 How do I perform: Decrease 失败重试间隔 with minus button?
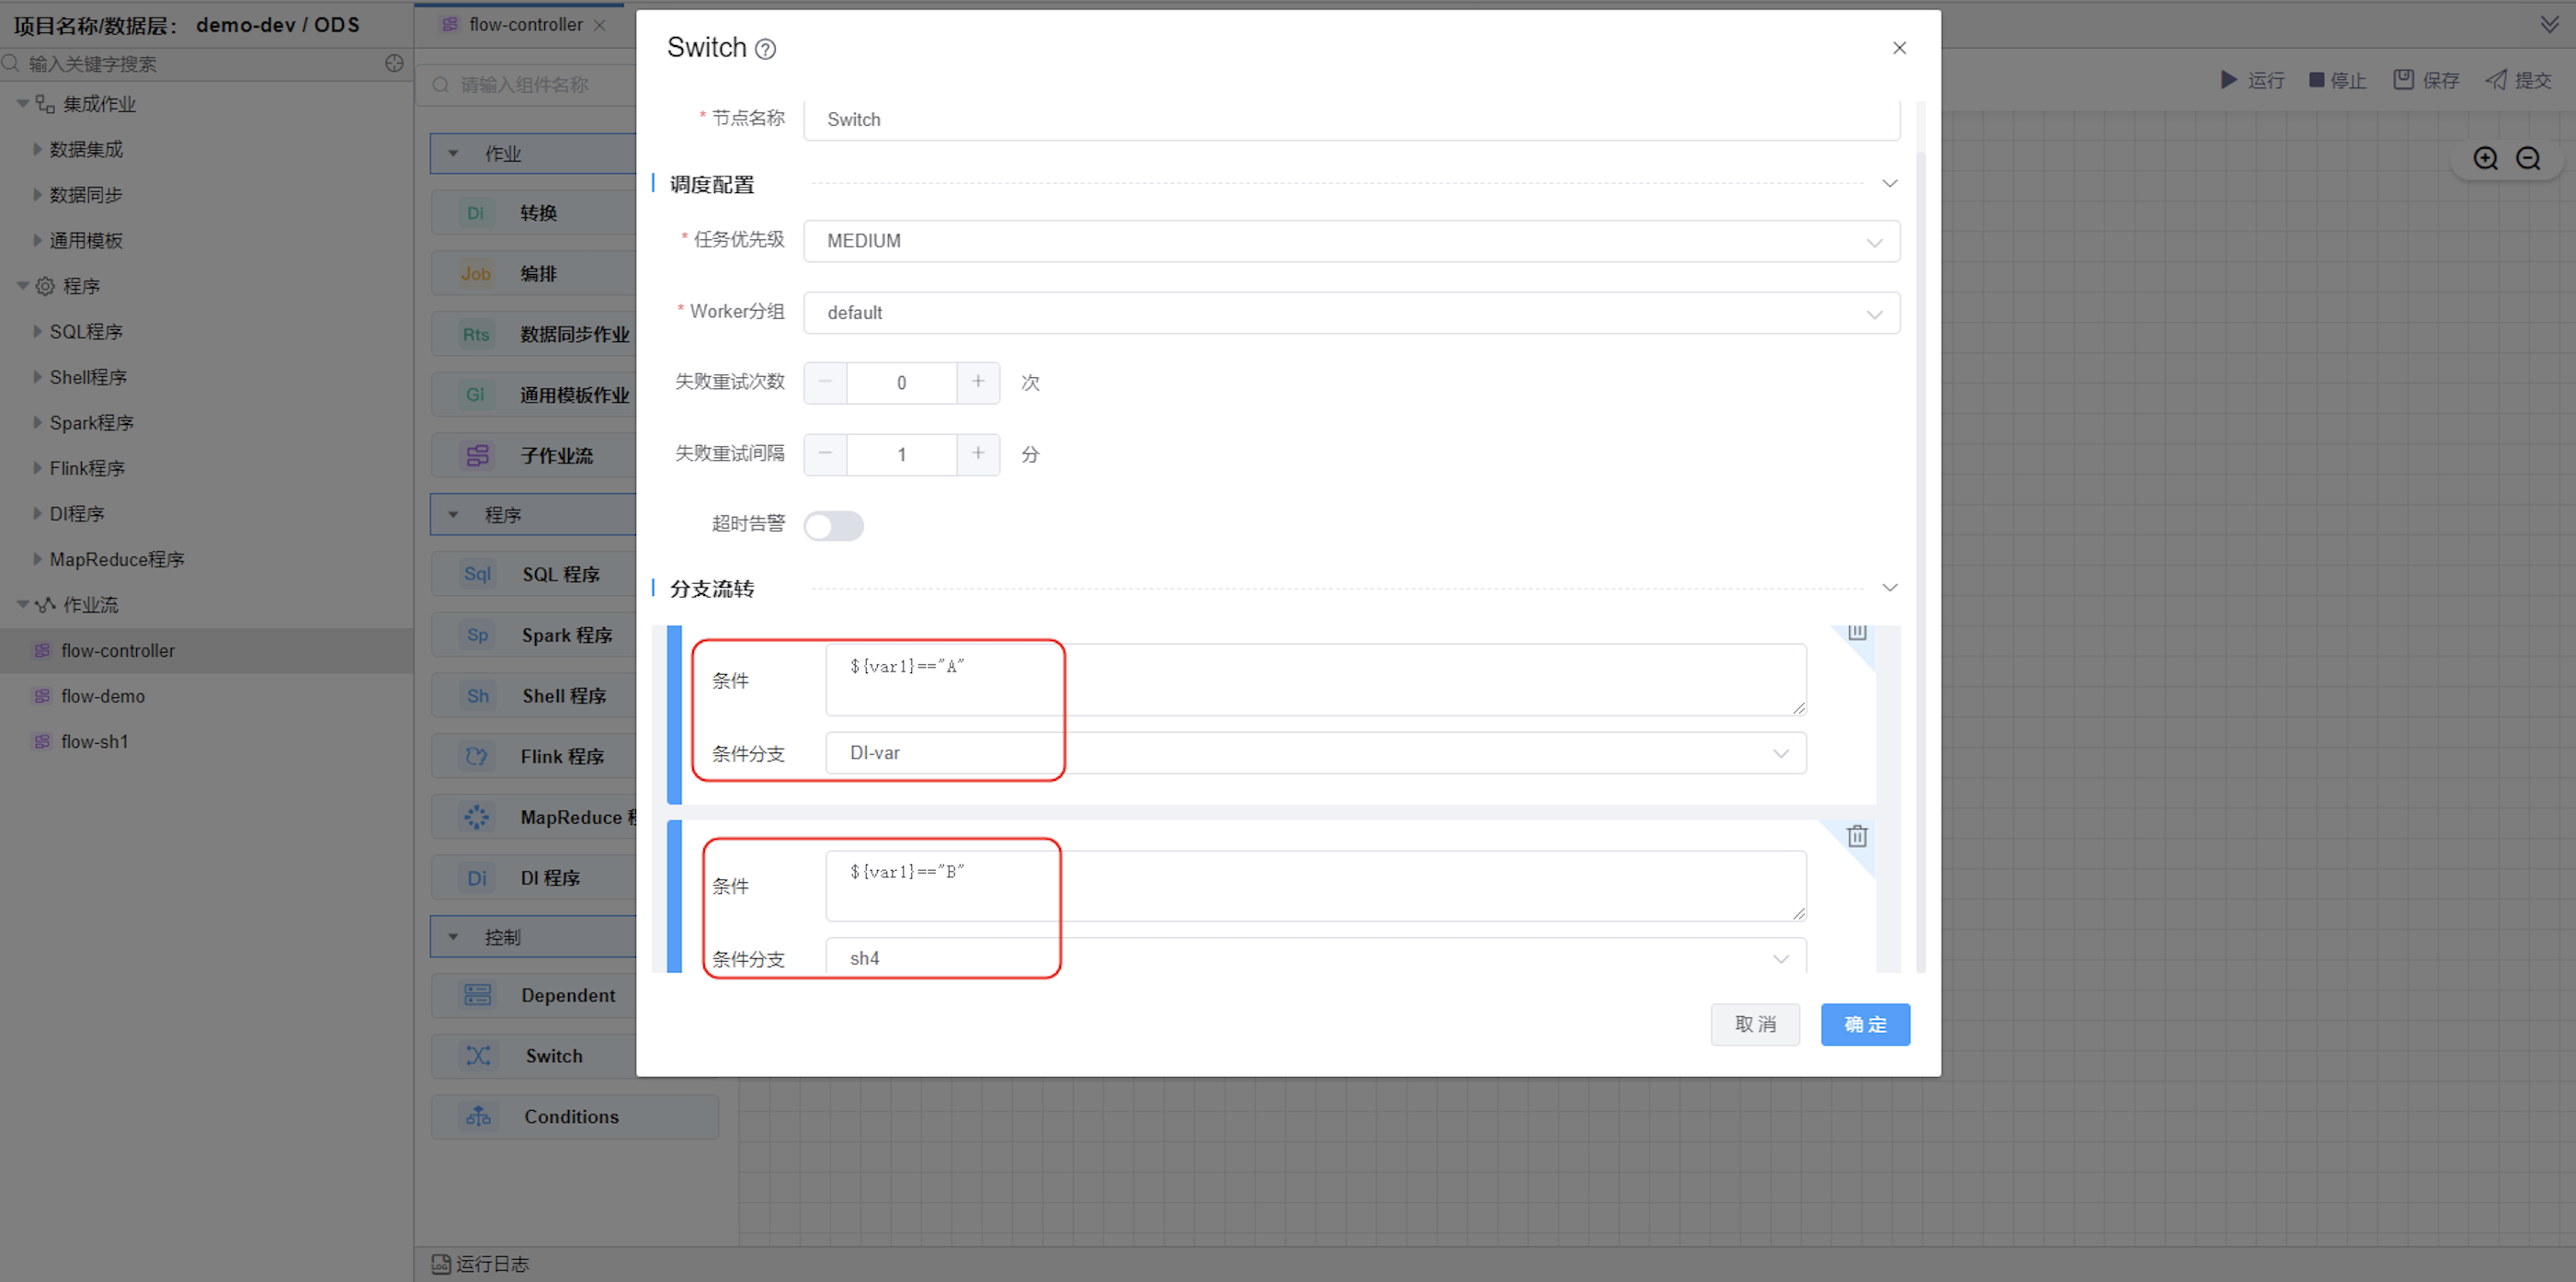tap(825, 454)
